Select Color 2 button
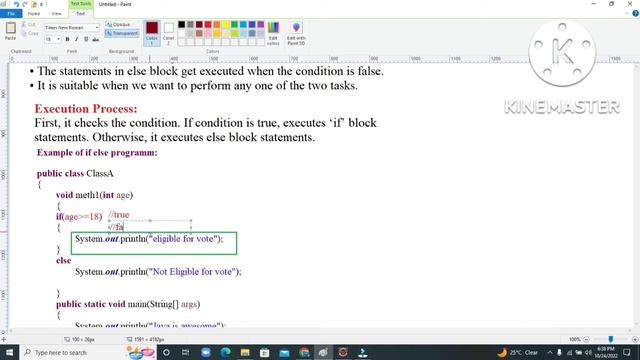 169,33
